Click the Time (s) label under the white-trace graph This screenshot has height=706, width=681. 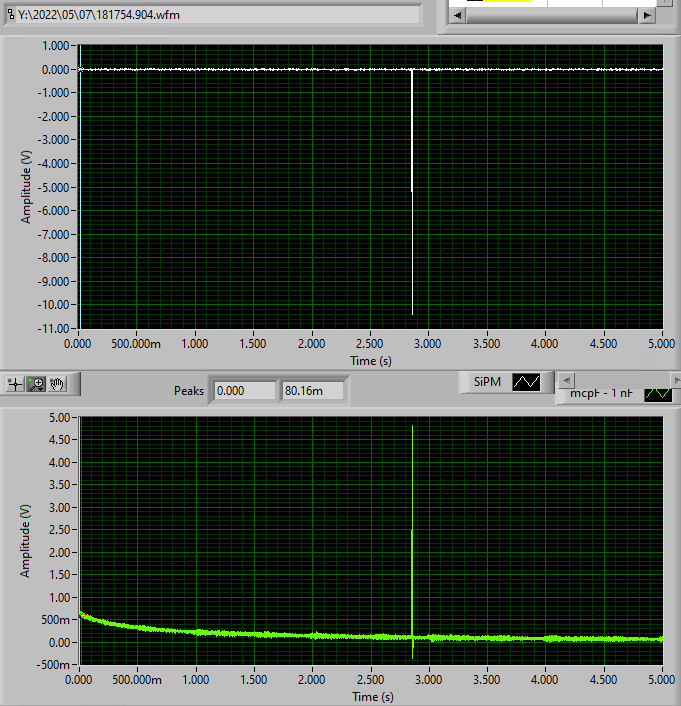[x=371, y=361]
